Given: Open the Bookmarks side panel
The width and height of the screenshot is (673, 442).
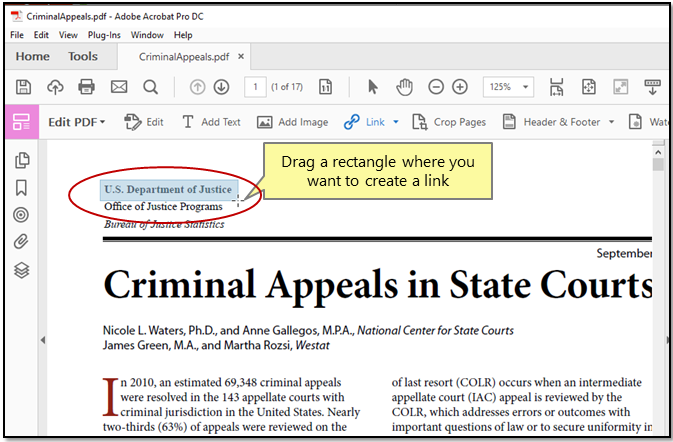Looking at the screenshot, I should pyautogui.click(x=21, y=188).
